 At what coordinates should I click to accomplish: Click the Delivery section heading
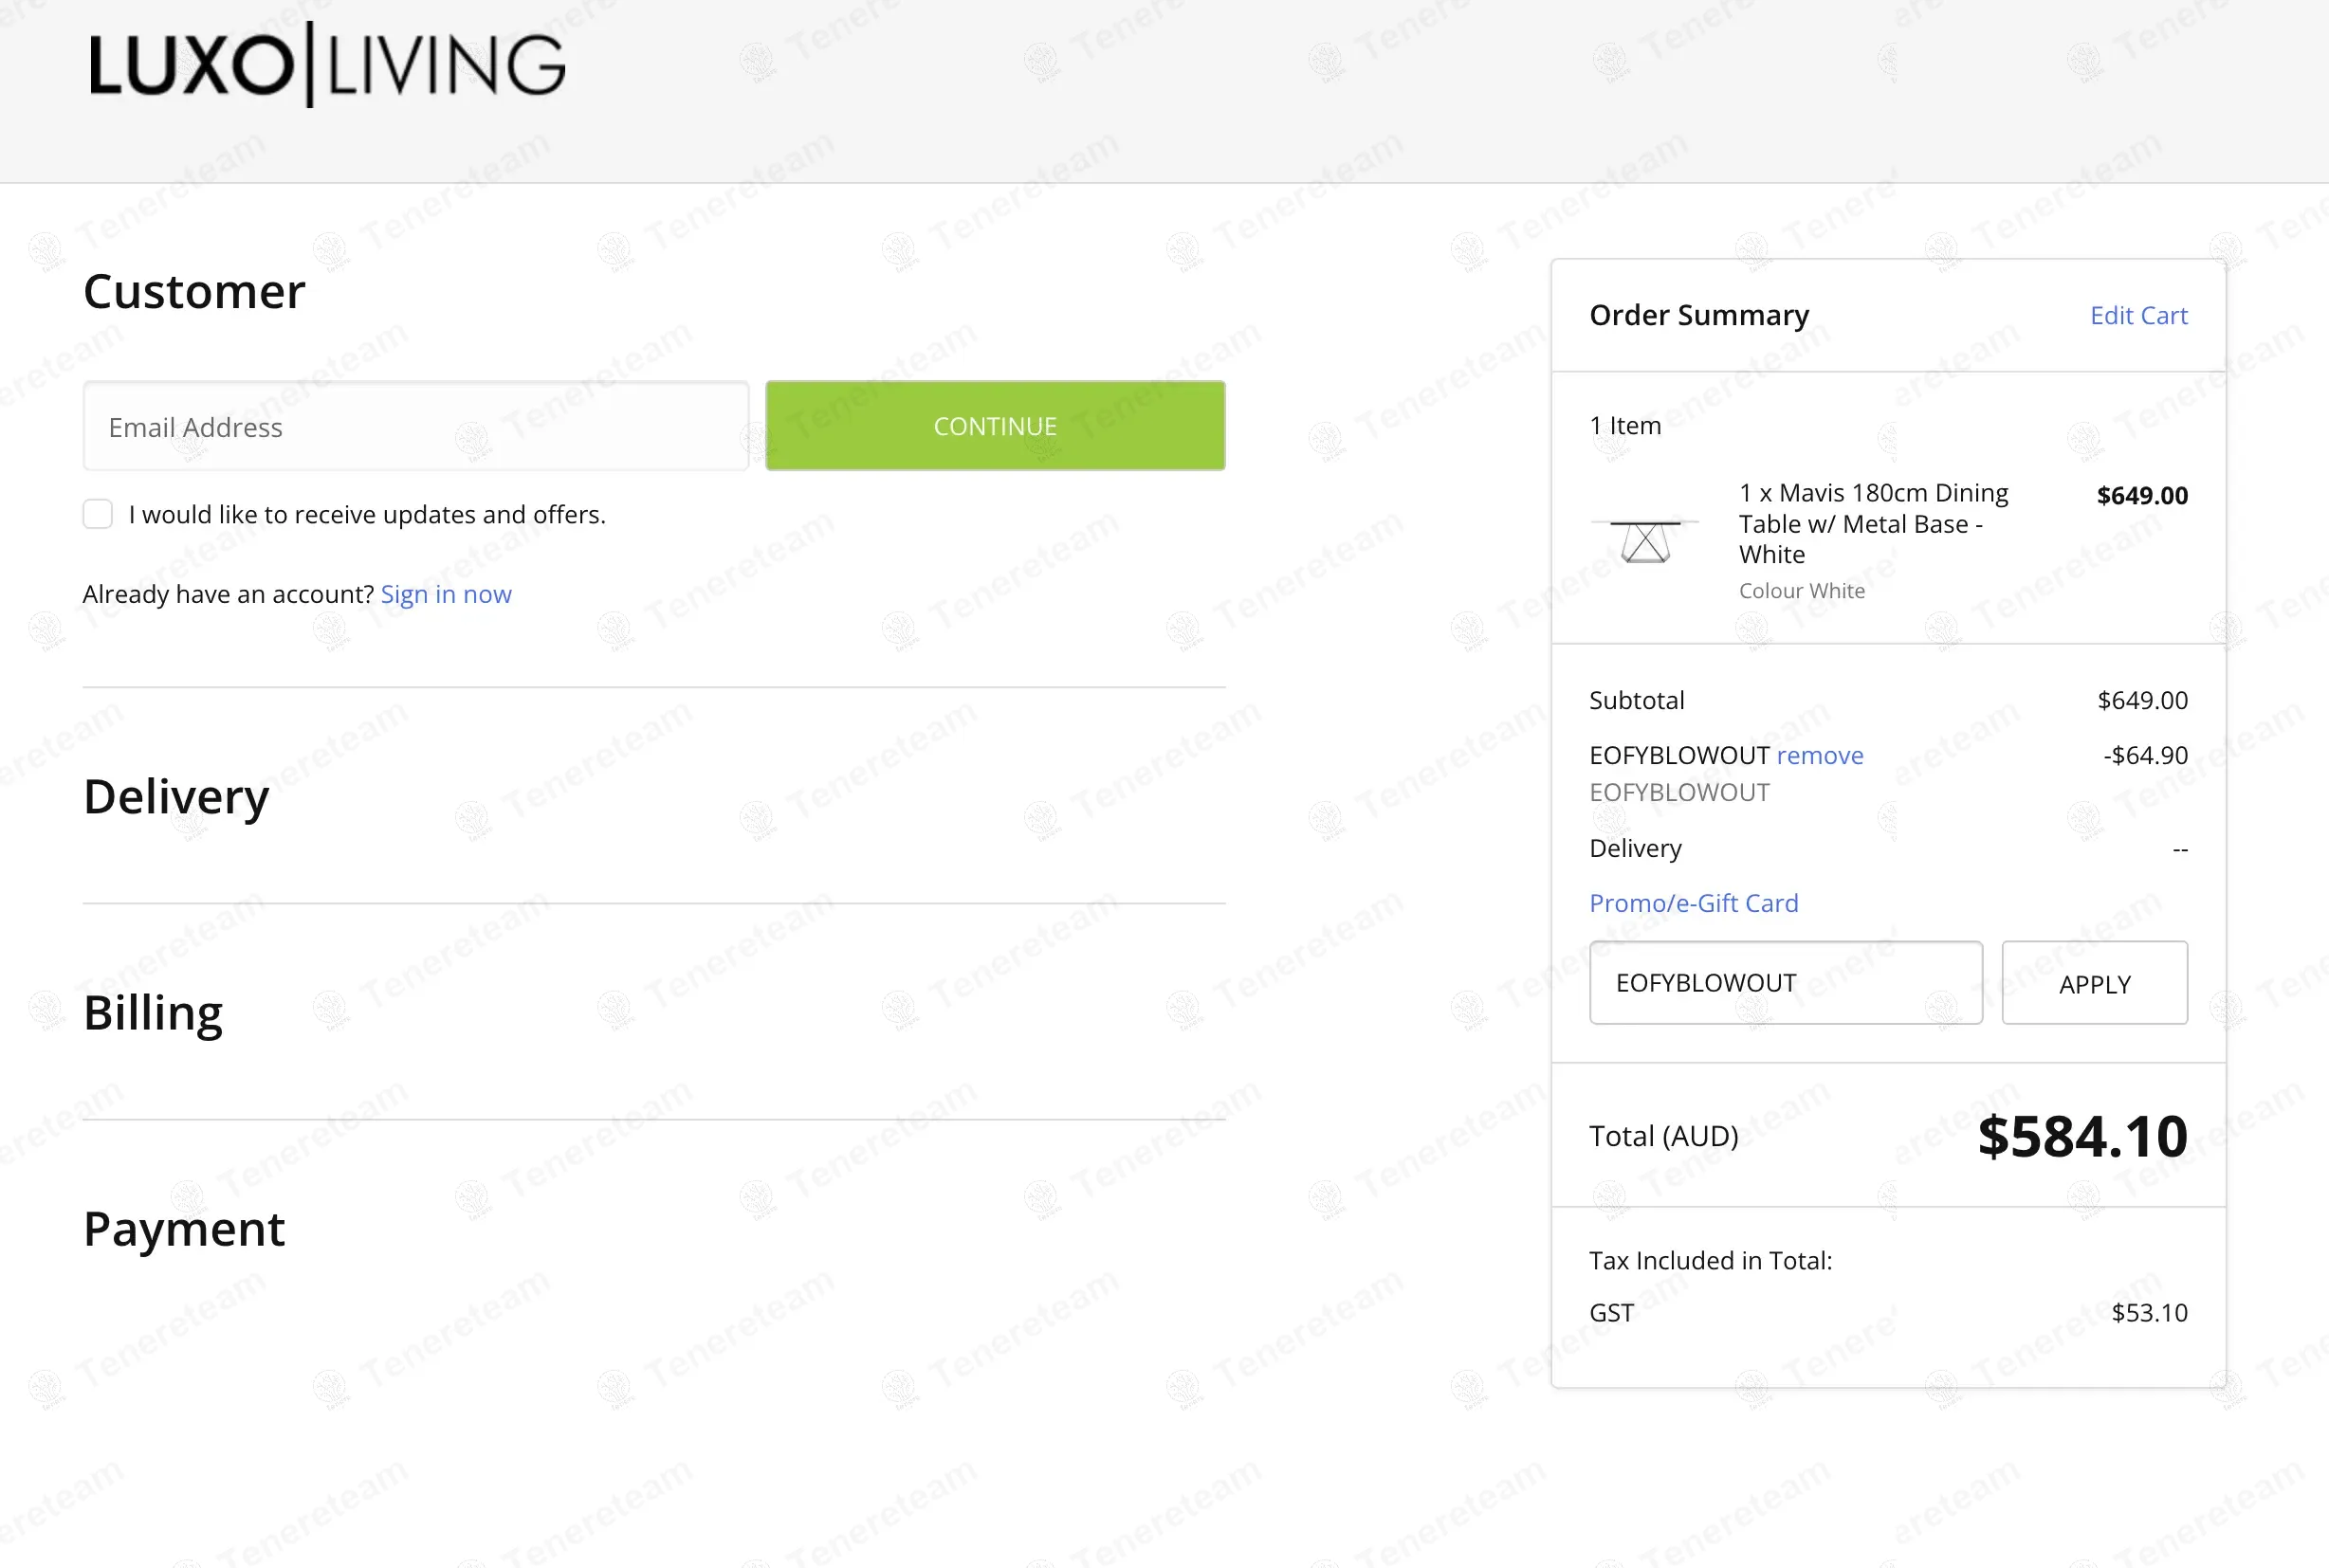point(176,796)
